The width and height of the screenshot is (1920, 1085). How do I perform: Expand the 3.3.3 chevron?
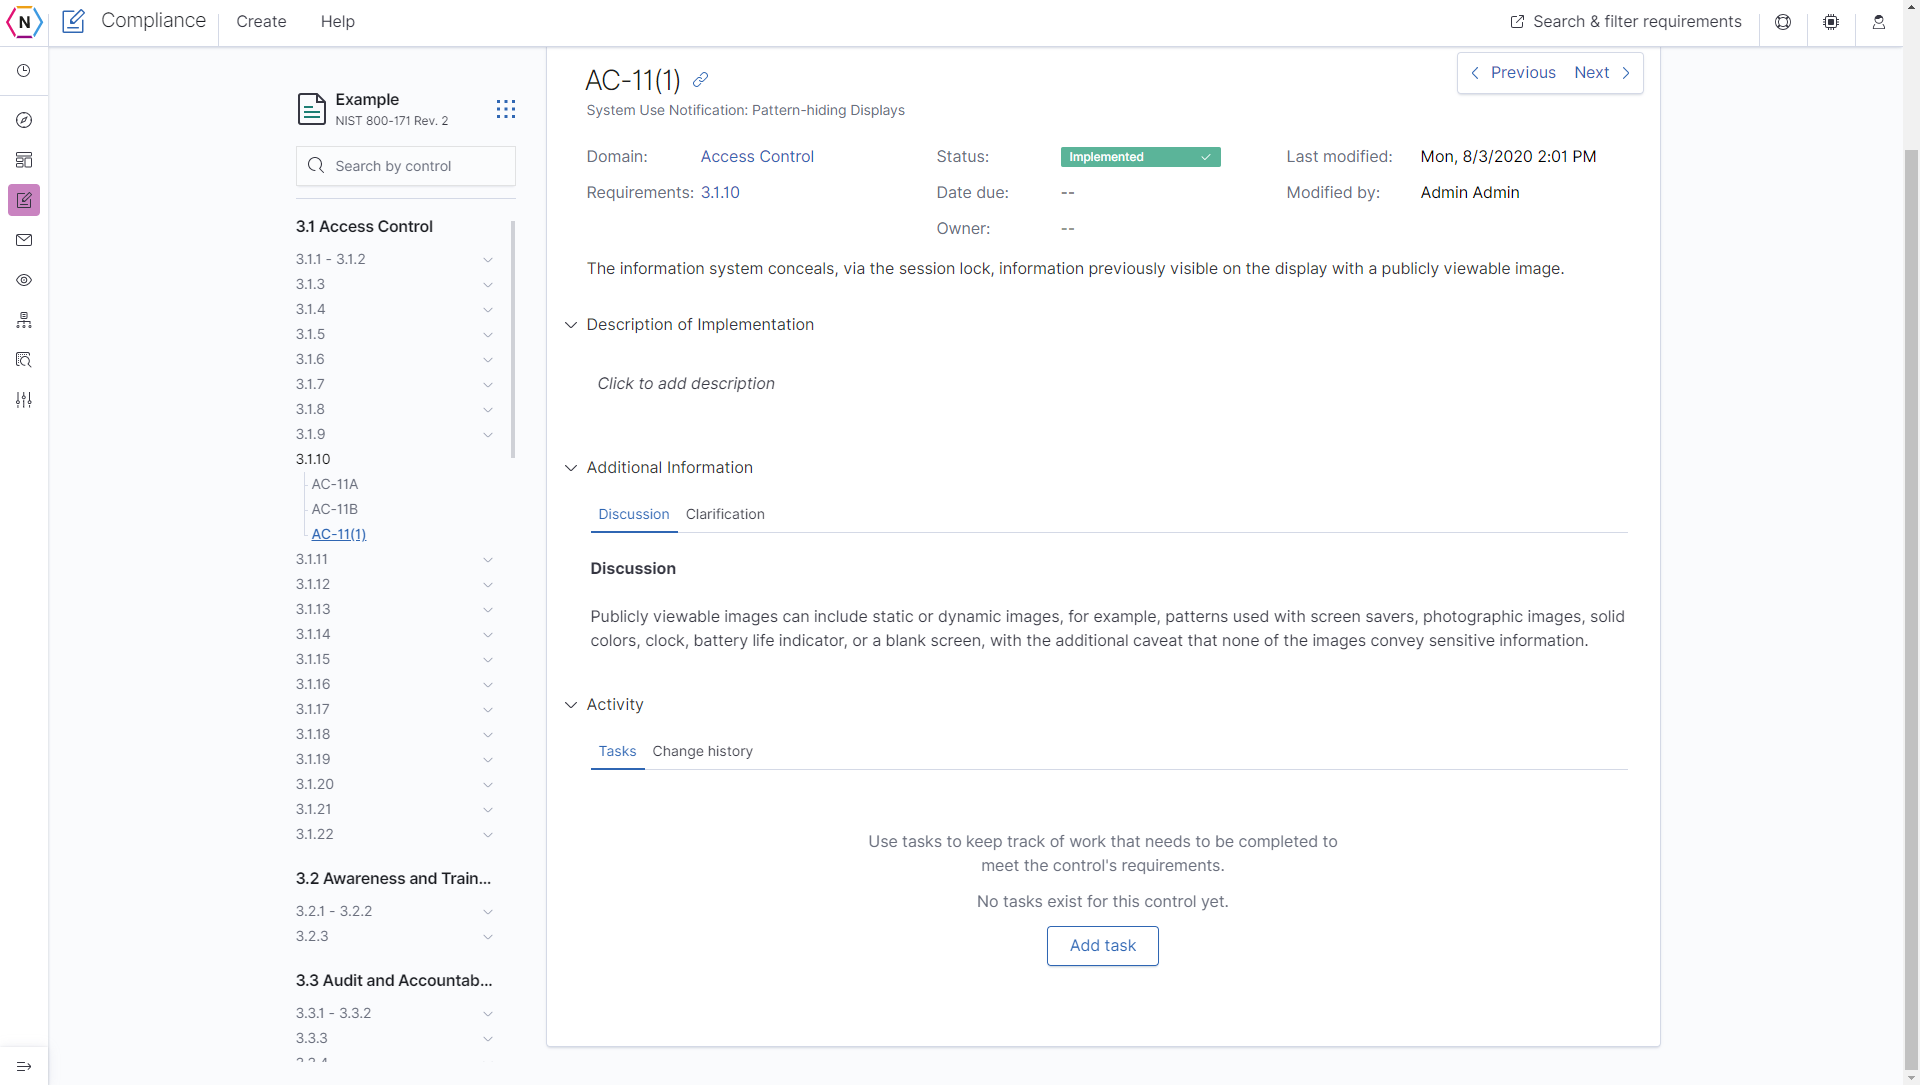(x=488, y=1039)
